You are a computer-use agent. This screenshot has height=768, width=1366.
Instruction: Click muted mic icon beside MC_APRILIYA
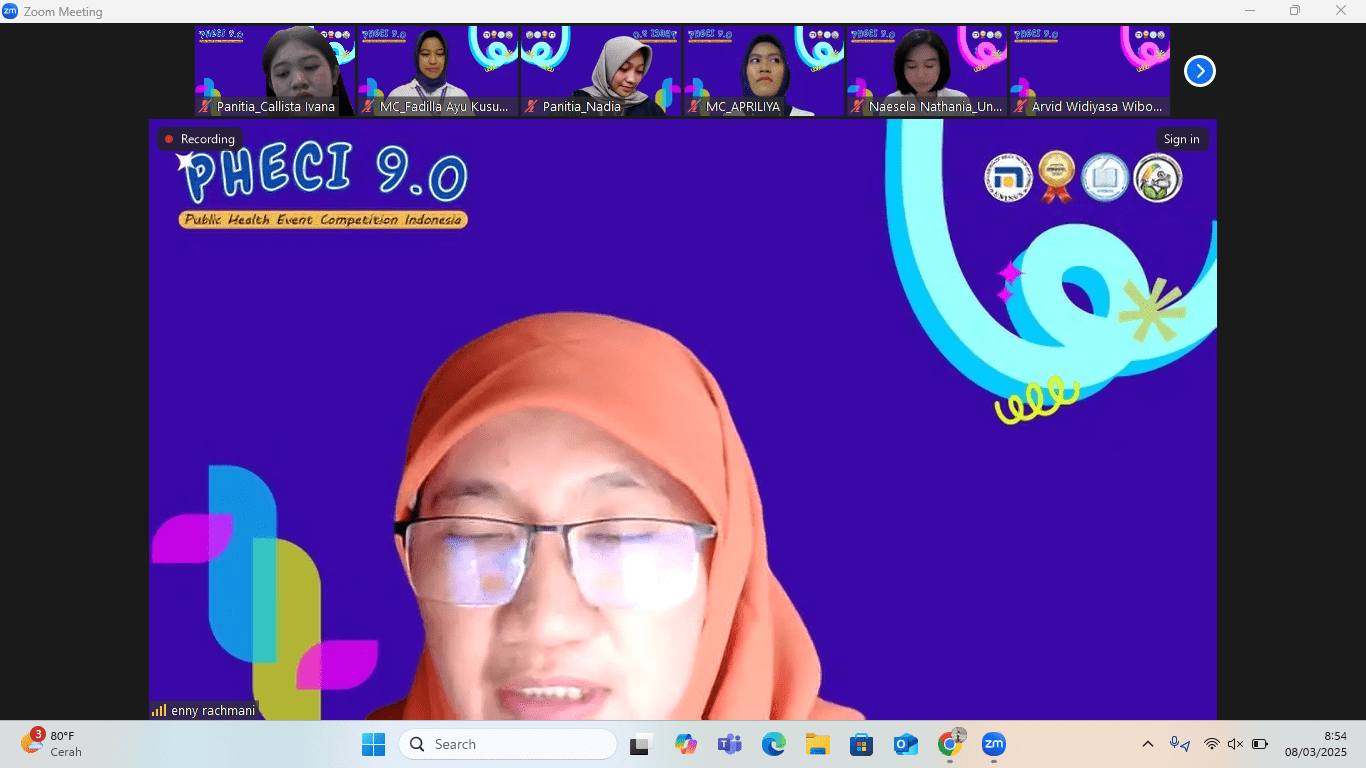click(694, 106)
